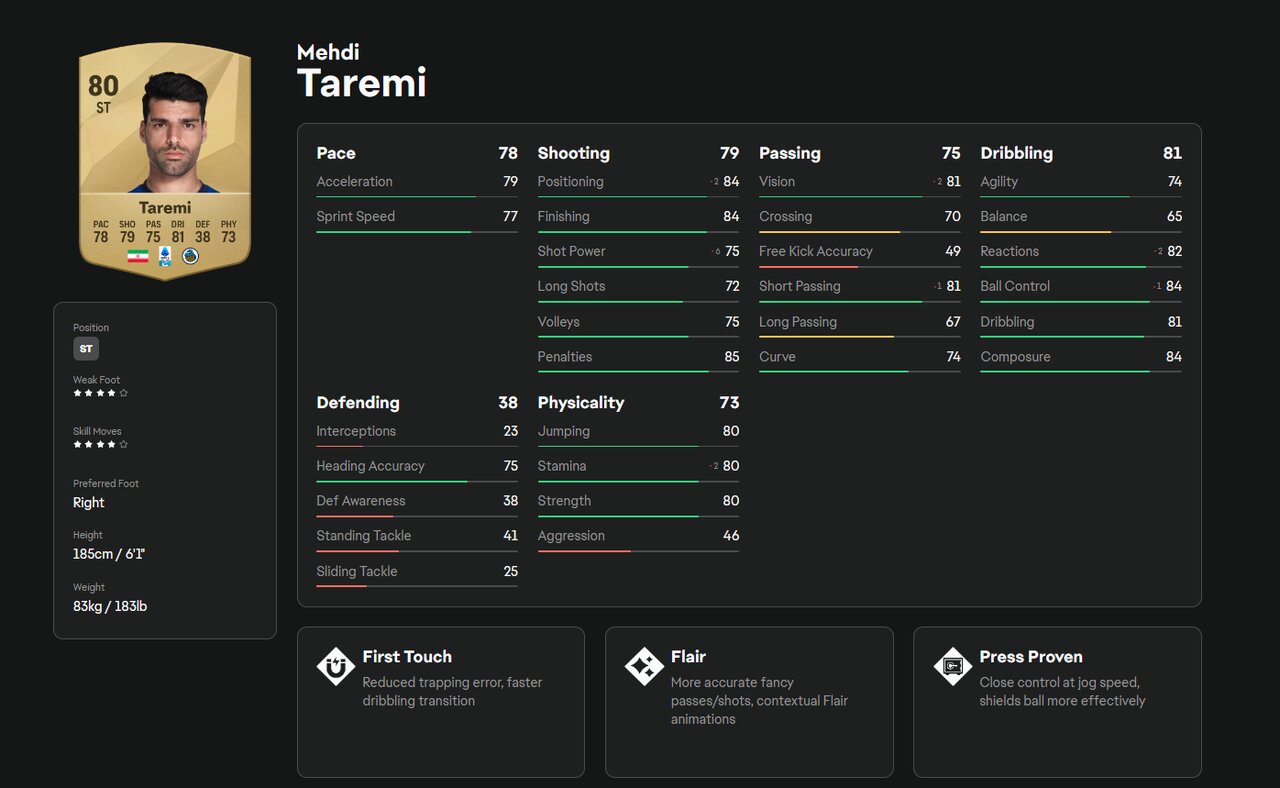Click the Iran flag on the player card
Image resolution: width=1280 pixels, height=788 pixels.
(138, 256)
